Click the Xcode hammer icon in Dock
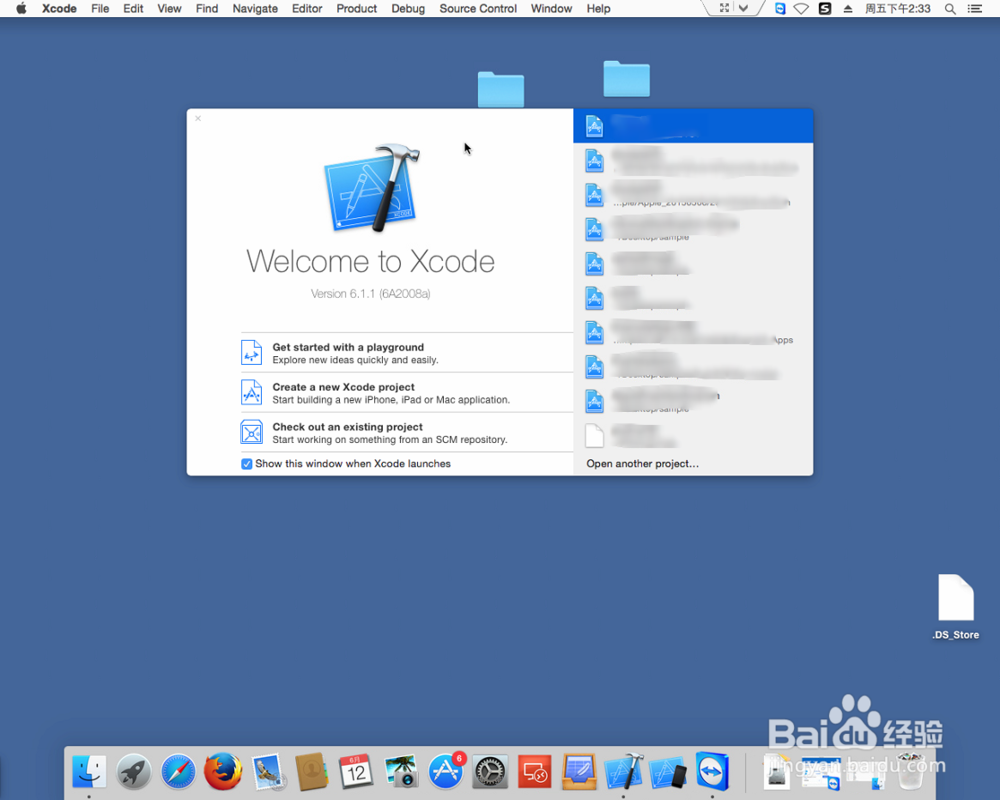The height and width of the screenshot is (800, 1000). (x=624, y=771)
